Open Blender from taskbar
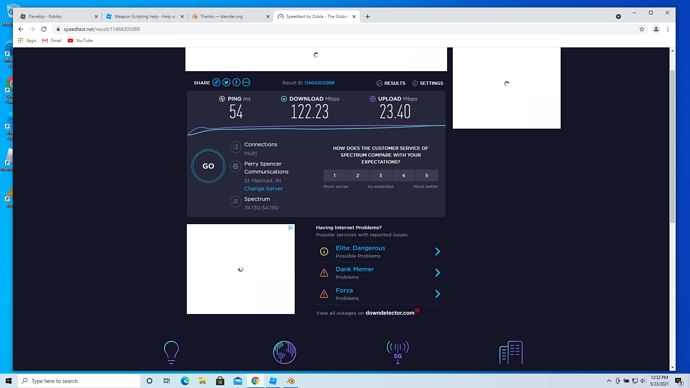 (x=290, y=381)
